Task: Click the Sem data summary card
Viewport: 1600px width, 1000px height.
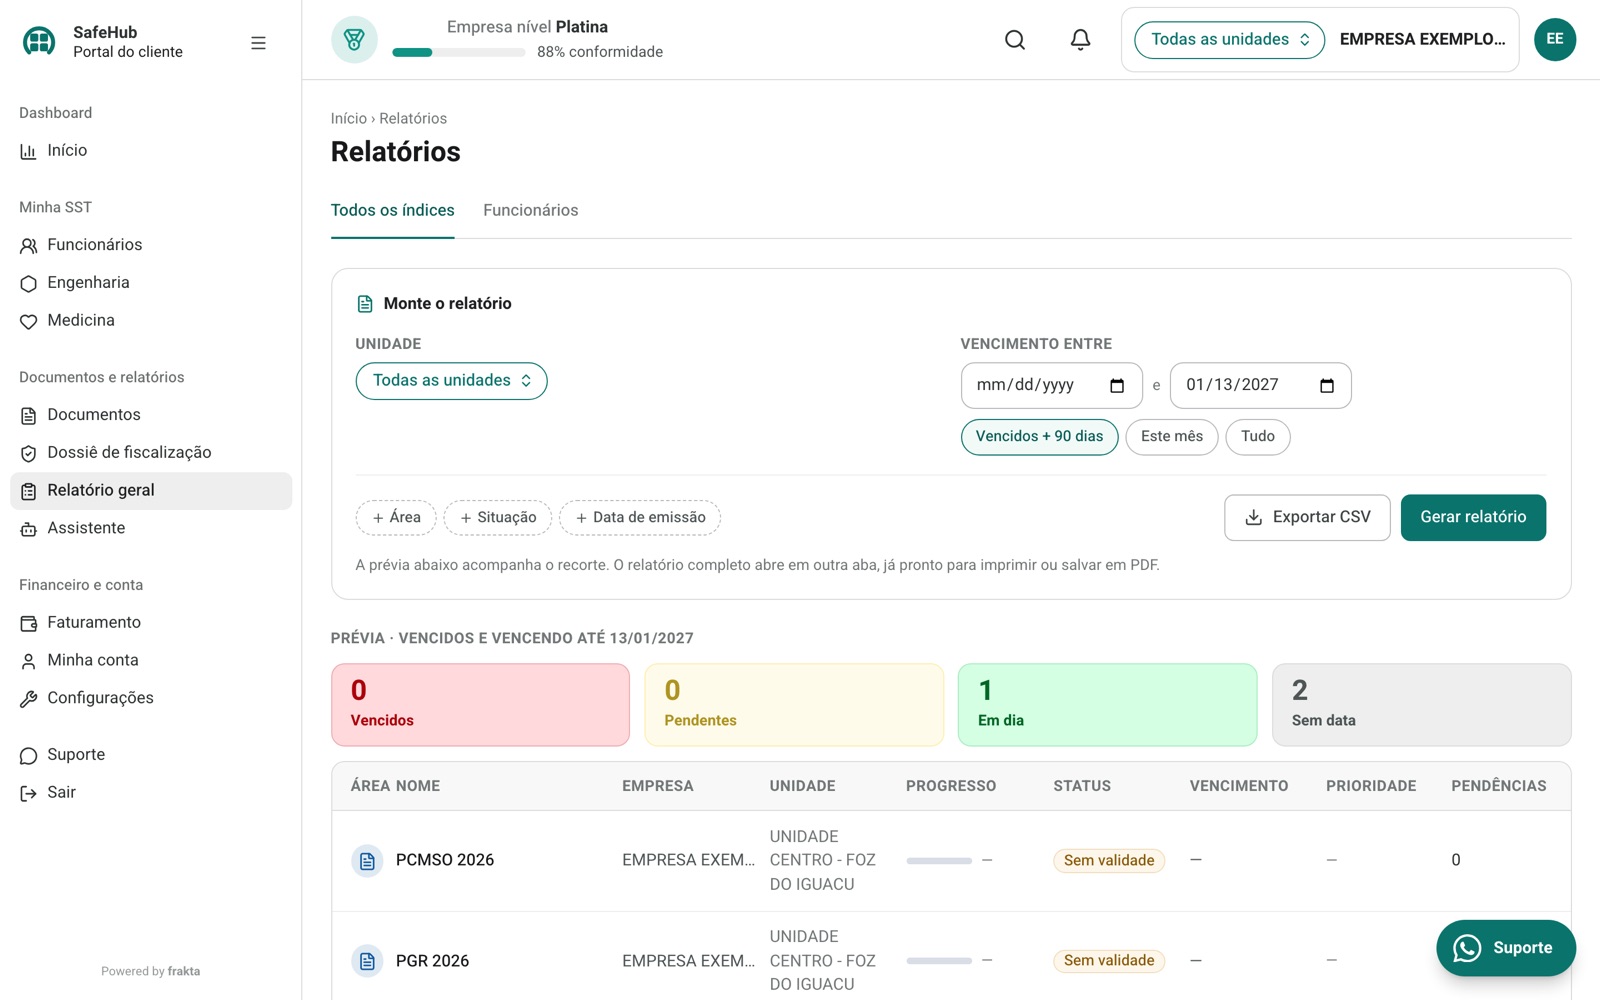Action: 1422,705
